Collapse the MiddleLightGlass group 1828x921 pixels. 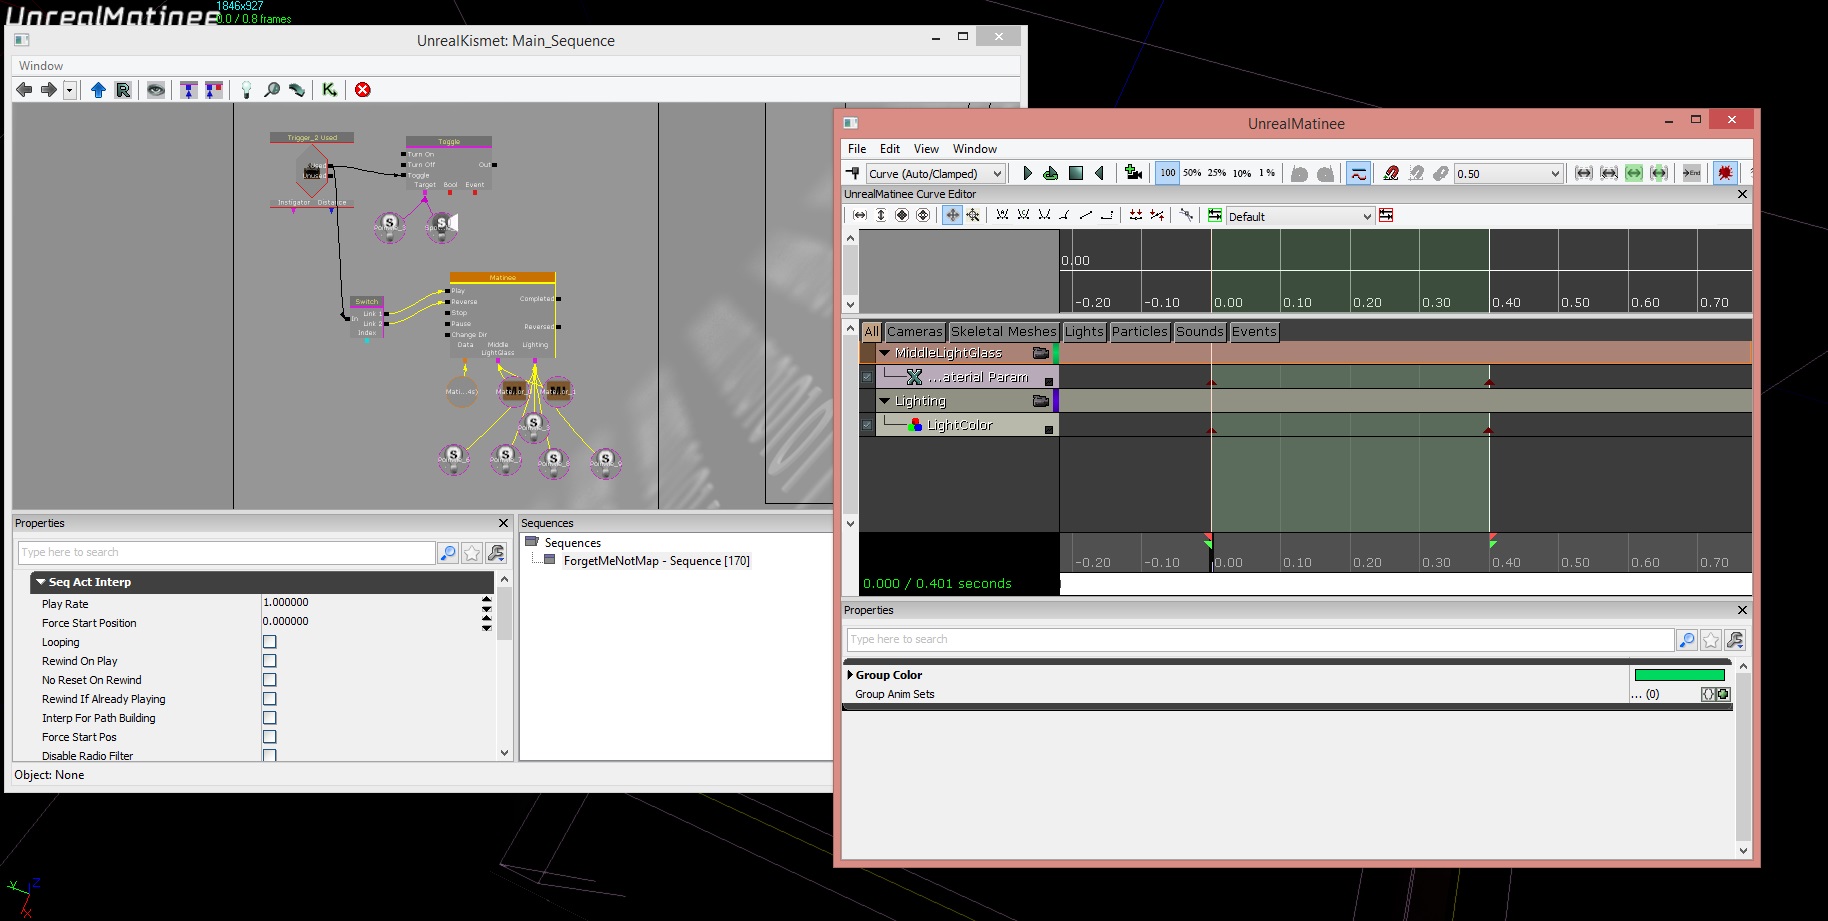(885, 353)
